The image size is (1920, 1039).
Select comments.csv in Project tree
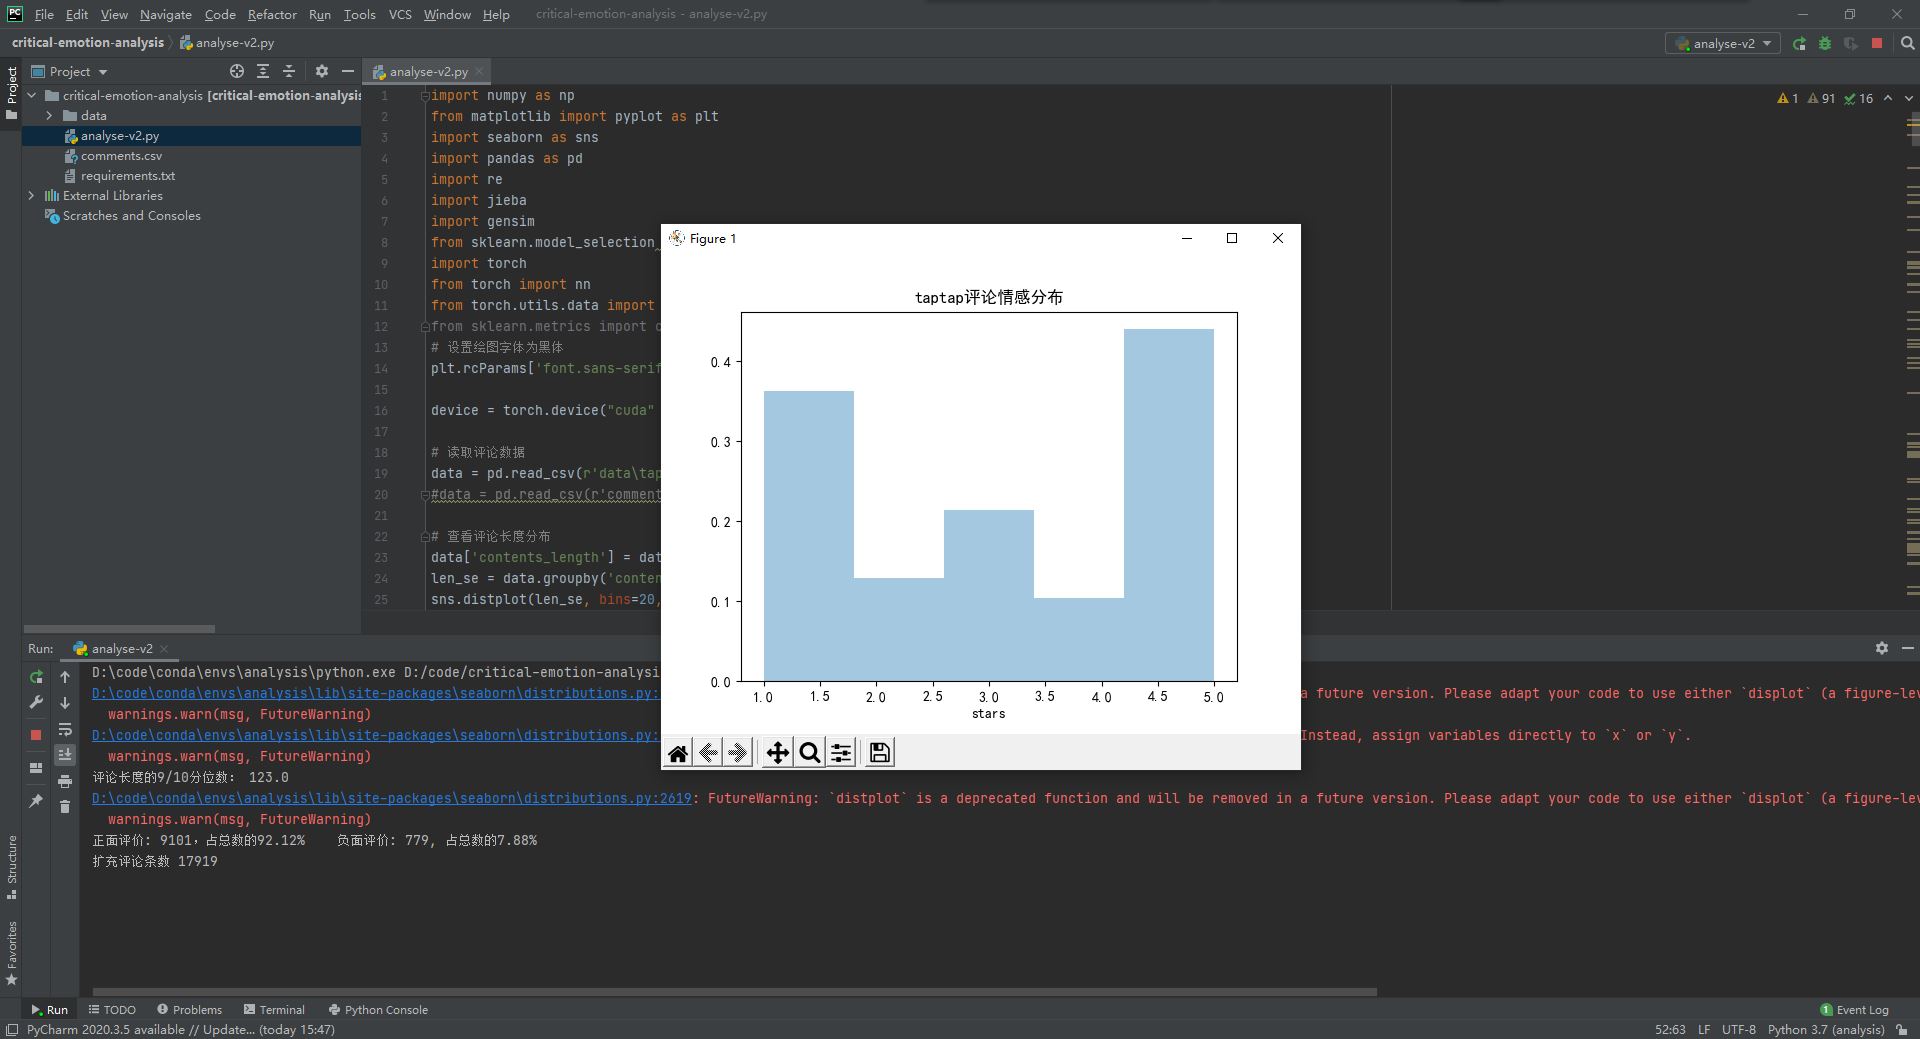121,156
